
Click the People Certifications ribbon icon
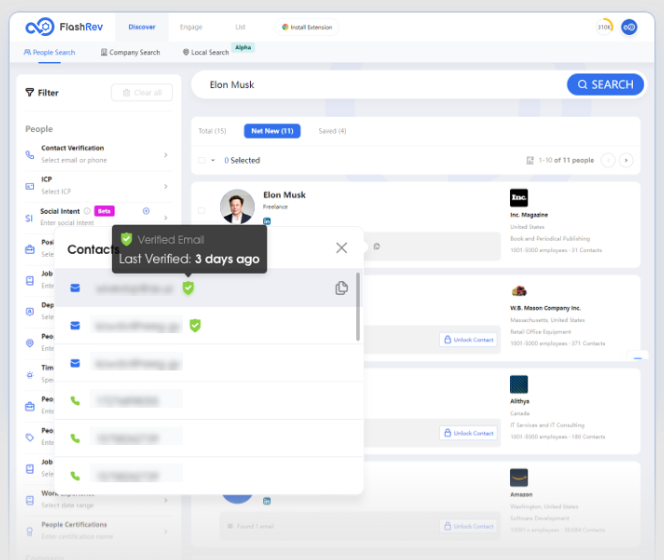point(30,531)
